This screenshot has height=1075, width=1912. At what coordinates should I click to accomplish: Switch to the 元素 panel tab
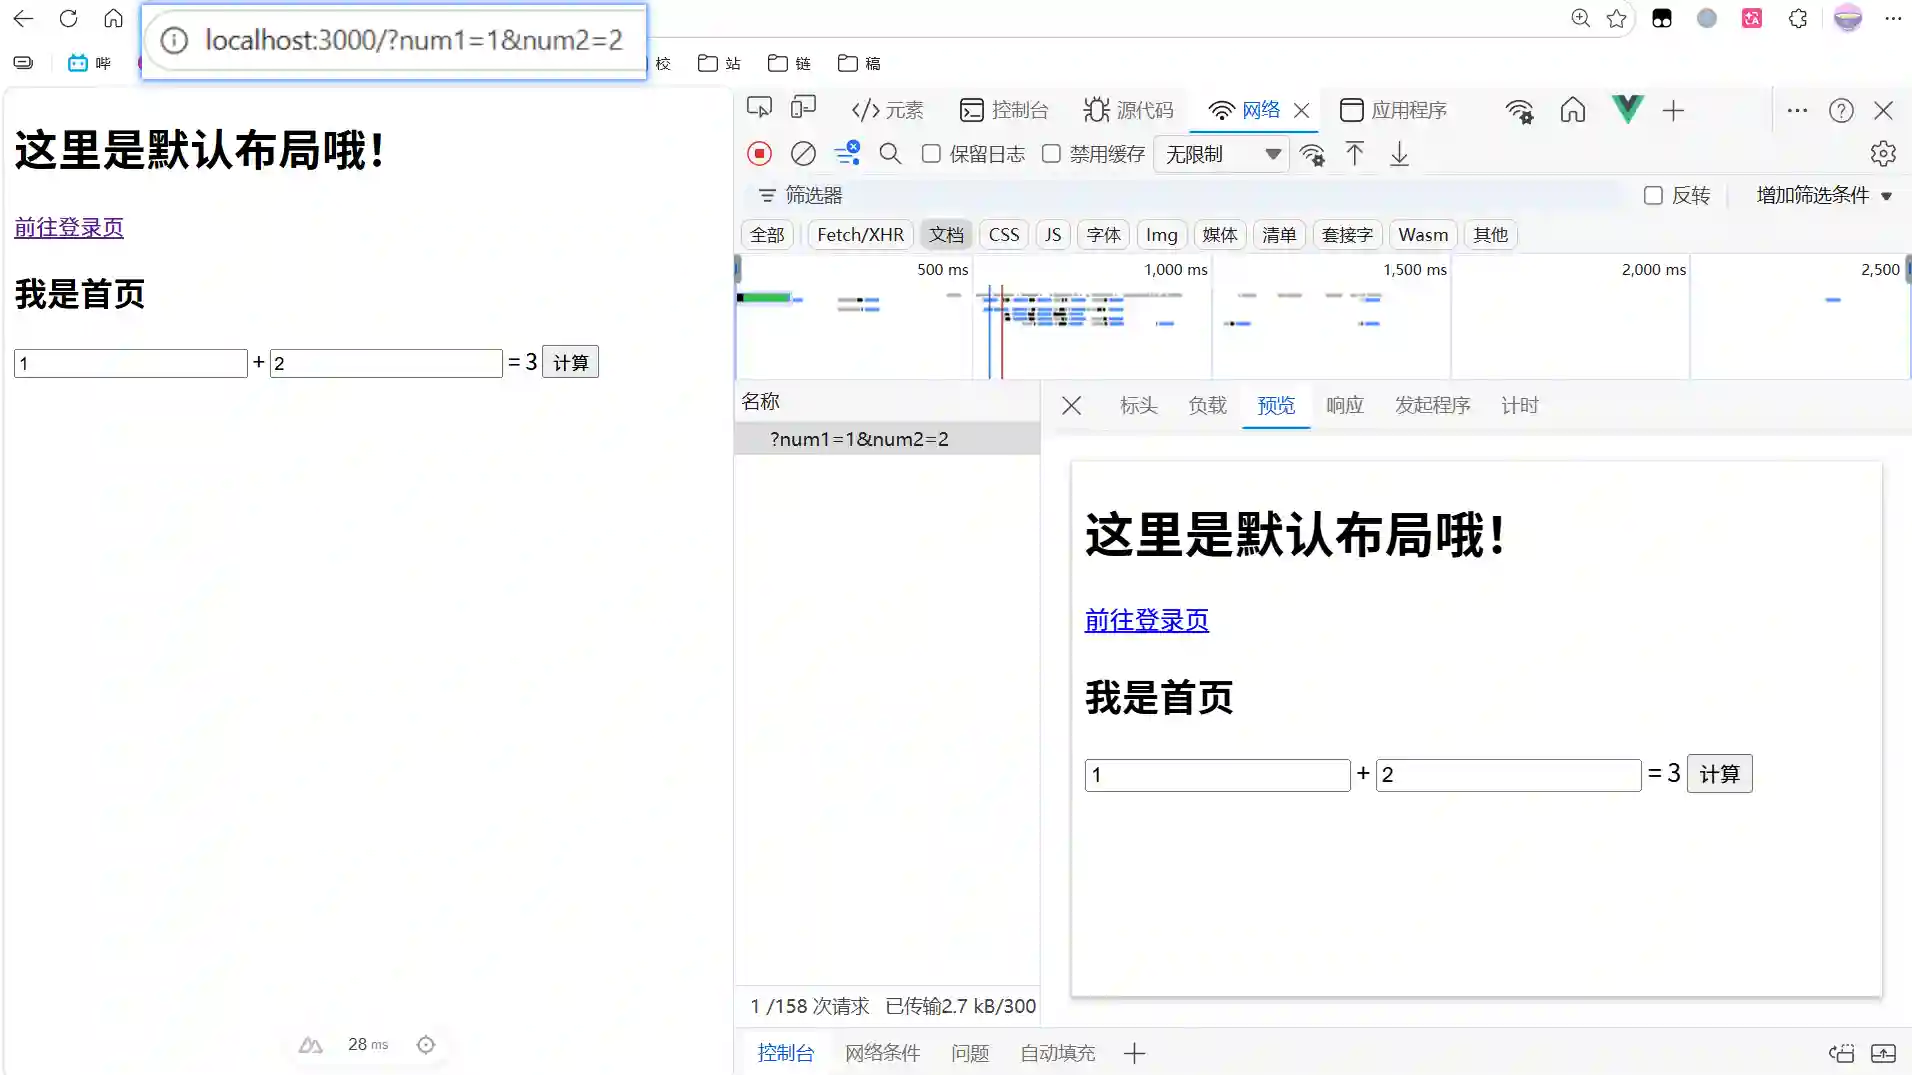click(x=888, y=110)
